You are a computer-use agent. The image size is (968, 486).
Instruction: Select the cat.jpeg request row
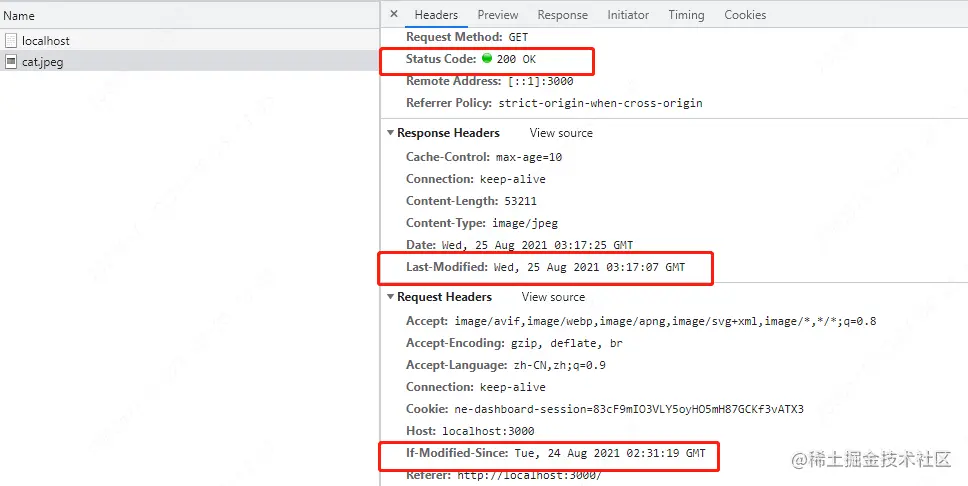click(x=190, y=62)
